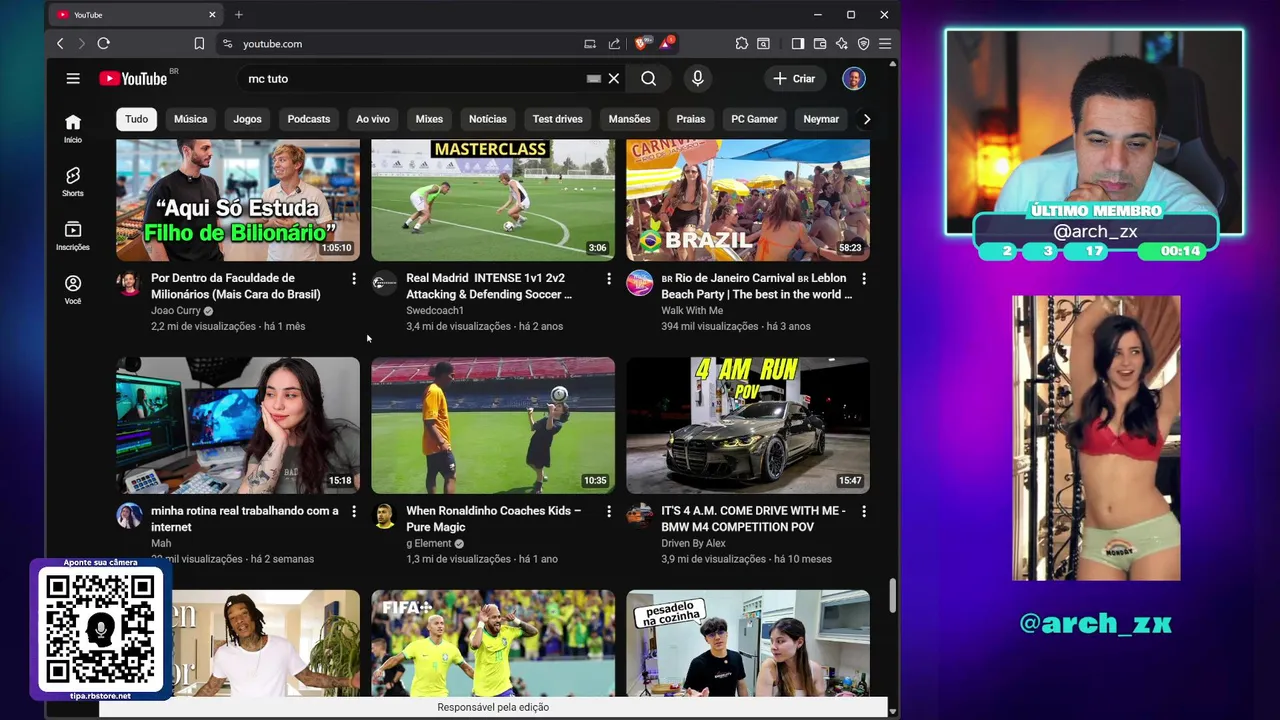
Task: Open the g Element channel link
Action: click(x=428, y=544)
